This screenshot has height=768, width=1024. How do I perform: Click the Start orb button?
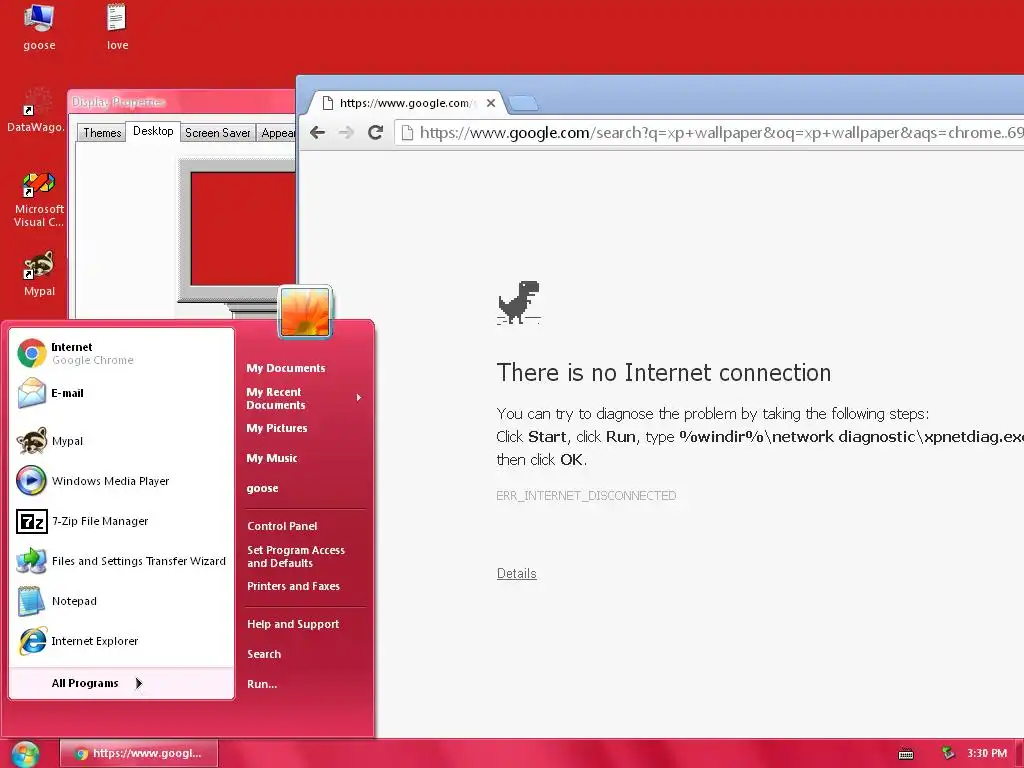25,754
